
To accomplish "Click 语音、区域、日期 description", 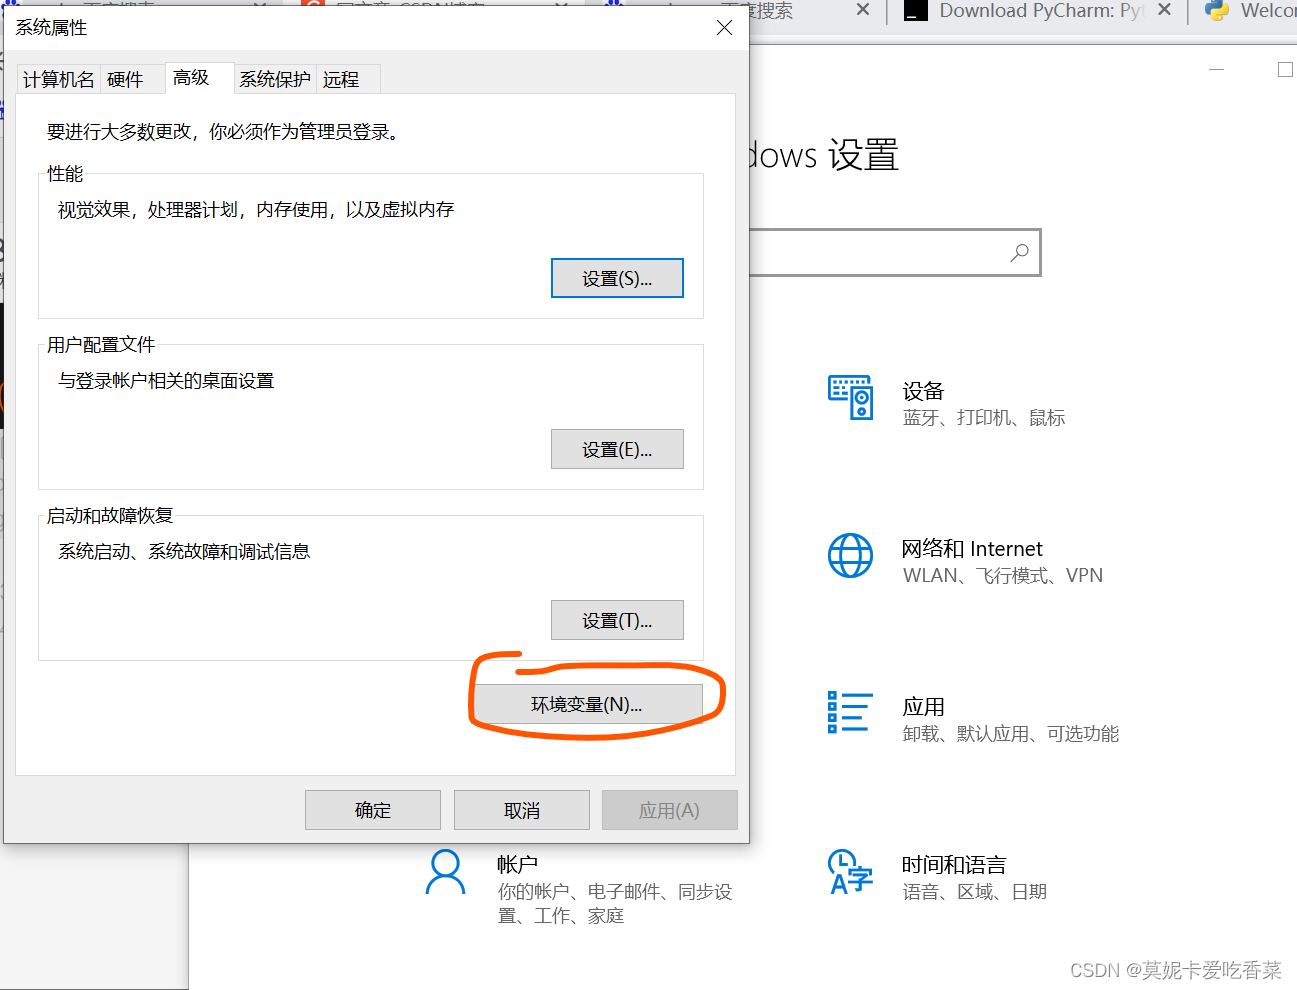I will [975, 892].
